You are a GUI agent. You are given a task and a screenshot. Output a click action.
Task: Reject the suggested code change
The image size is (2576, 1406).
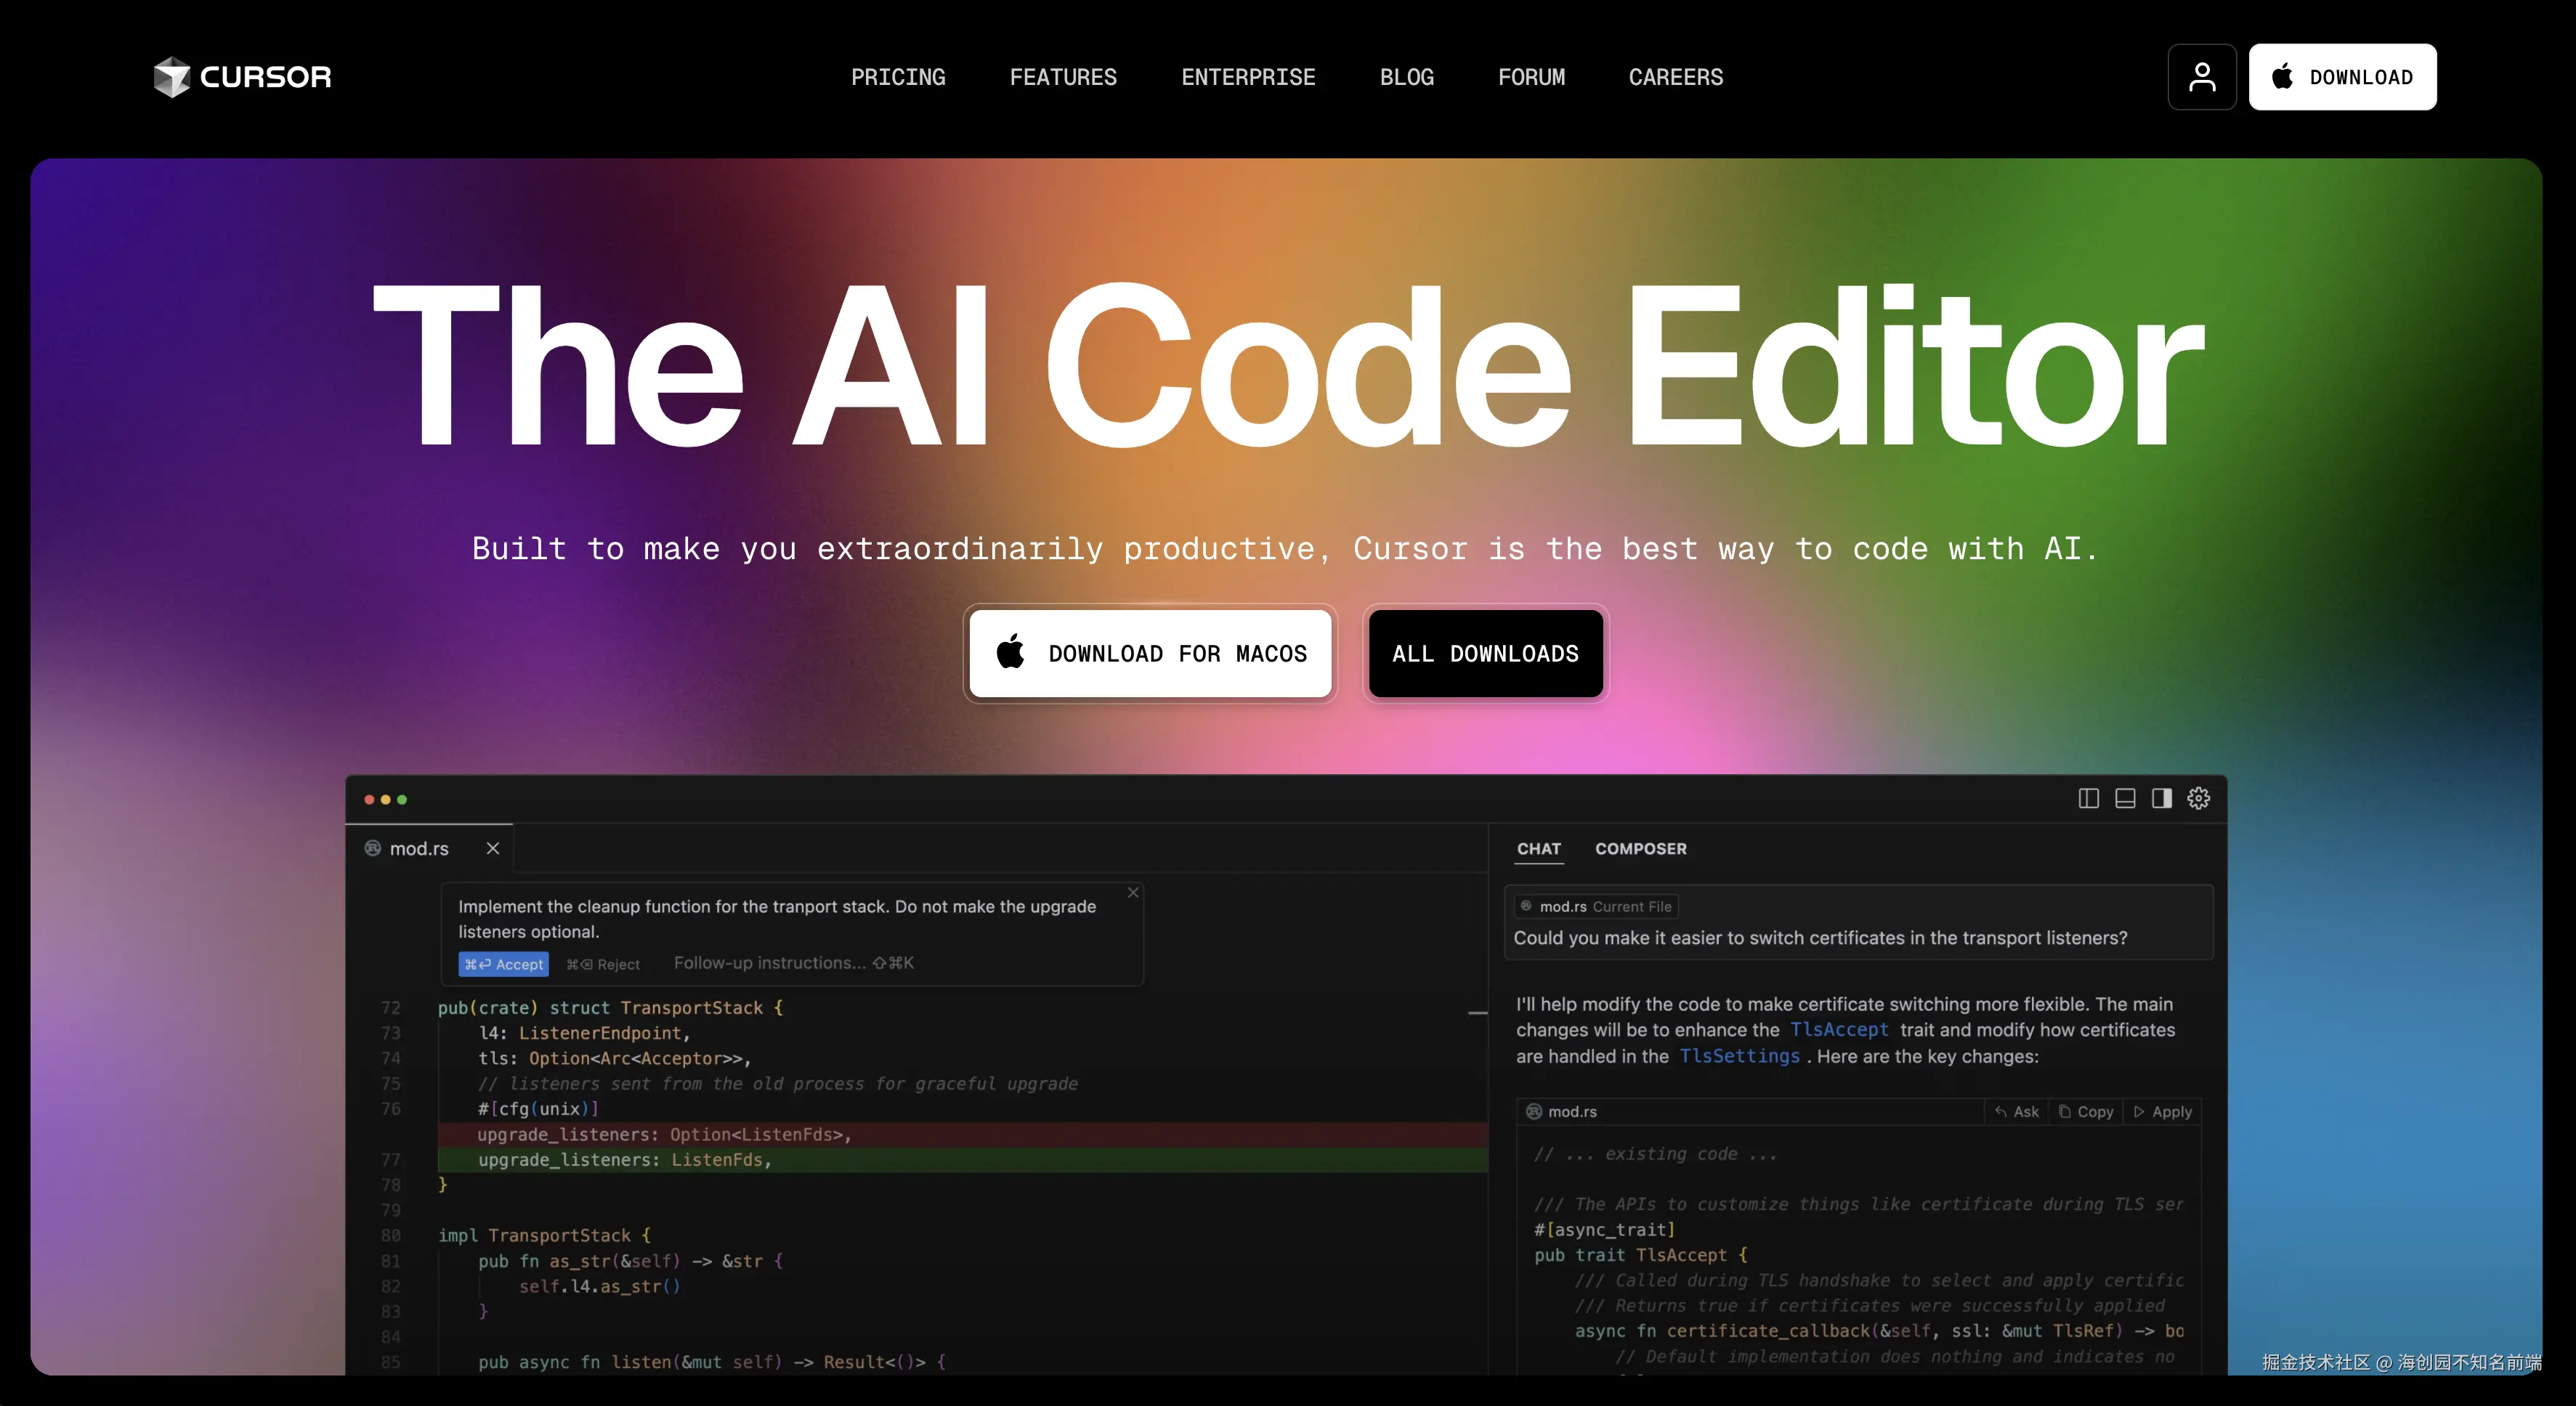pos(603,964)
